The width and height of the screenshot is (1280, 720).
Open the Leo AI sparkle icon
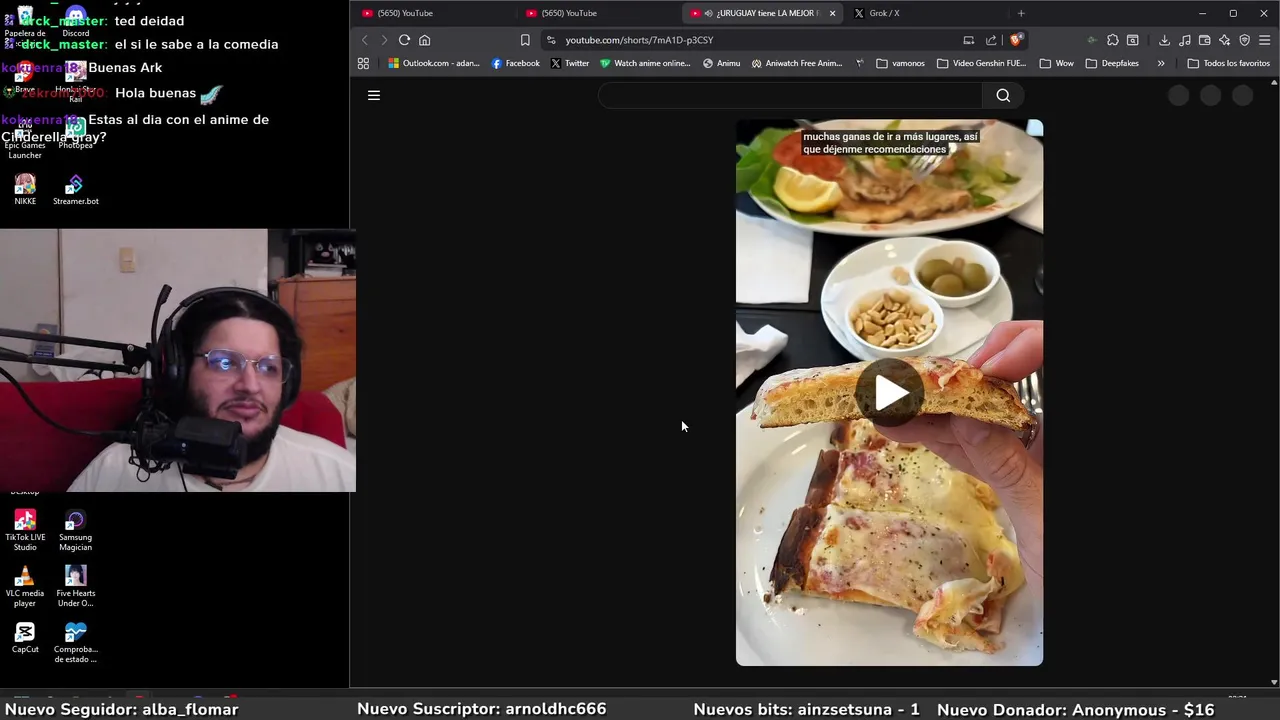[x=1225, y=40]
